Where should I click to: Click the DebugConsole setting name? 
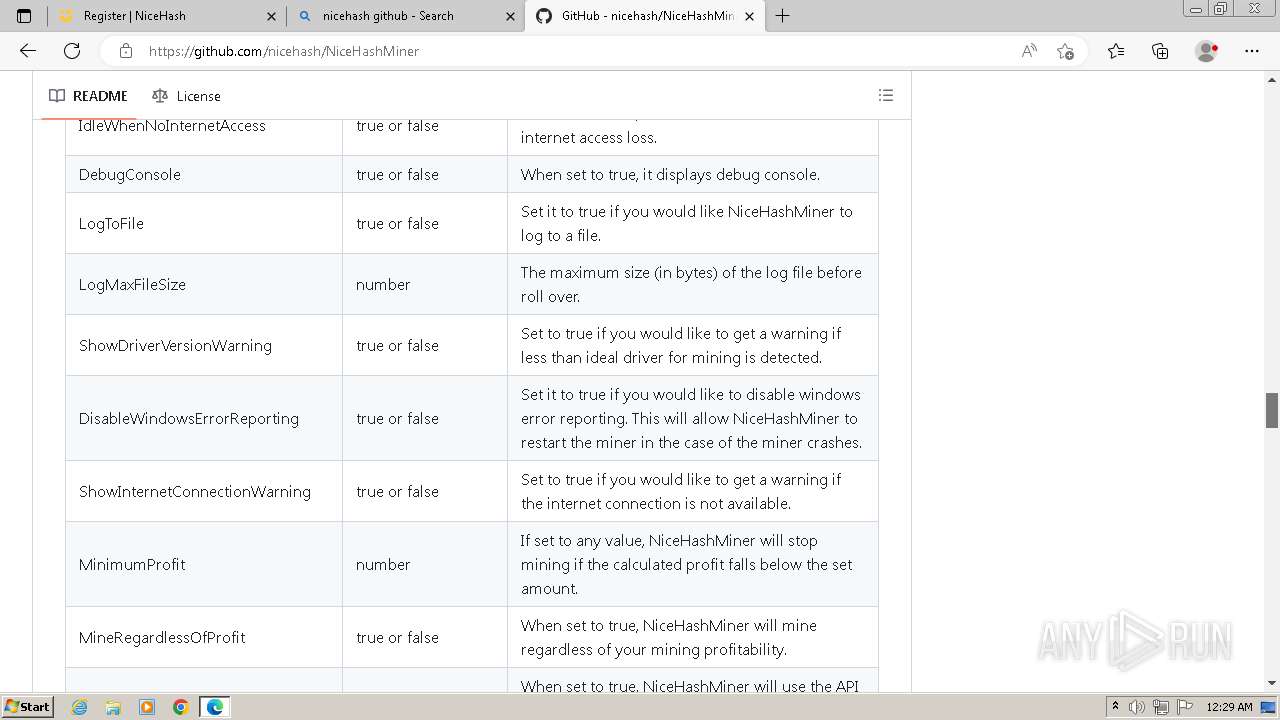pos(130,174)
